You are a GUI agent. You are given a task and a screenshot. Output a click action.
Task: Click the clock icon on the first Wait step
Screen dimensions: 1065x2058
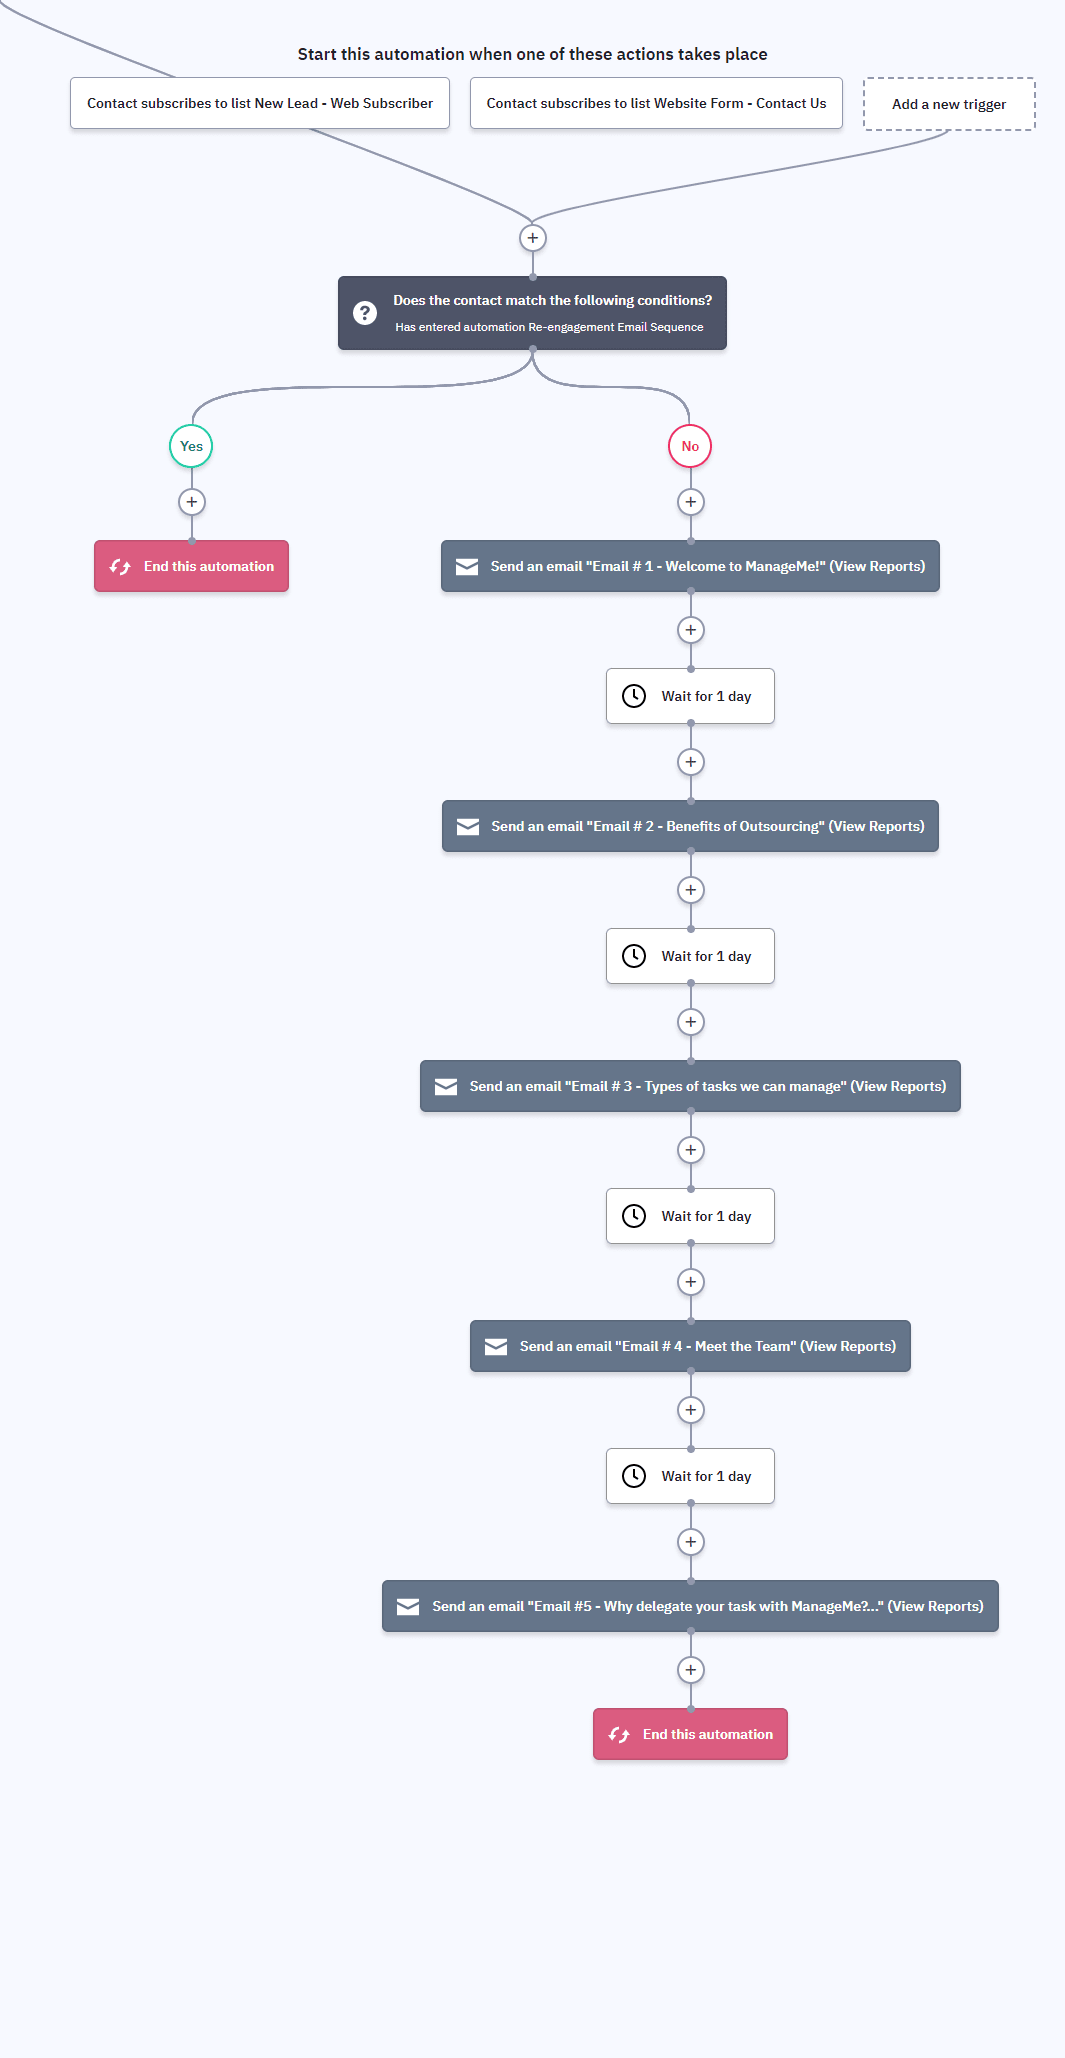pyautogui.click(x=634, y=696)
